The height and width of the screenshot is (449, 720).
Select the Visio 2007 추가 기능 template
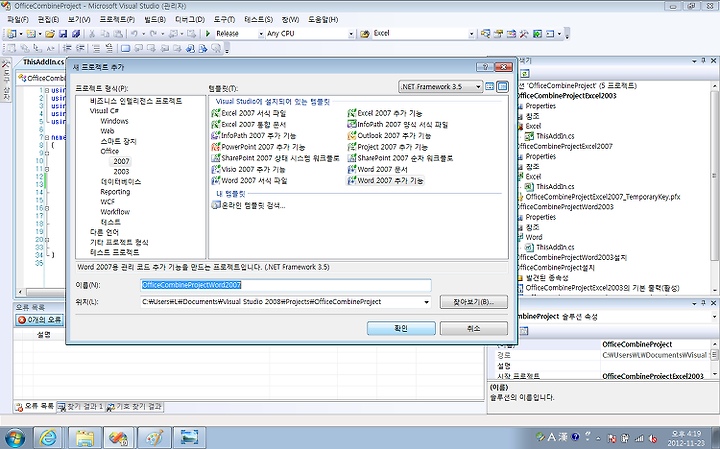[248, 169]
